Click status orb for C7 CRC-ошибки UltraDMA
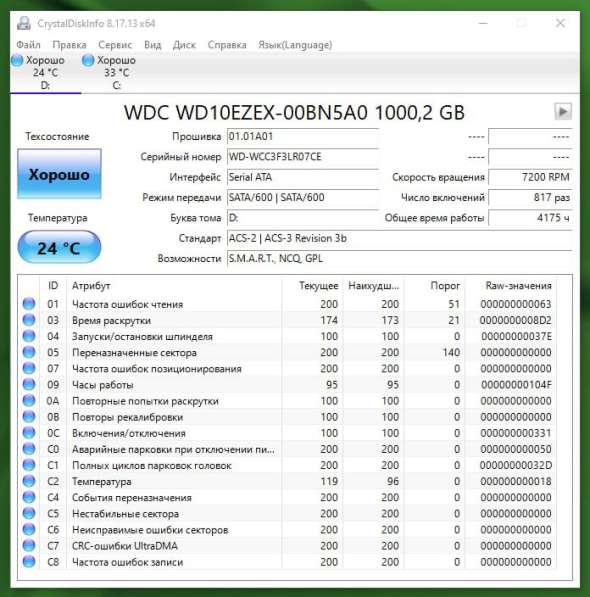The image size is (590, 597). click(29, 546)
